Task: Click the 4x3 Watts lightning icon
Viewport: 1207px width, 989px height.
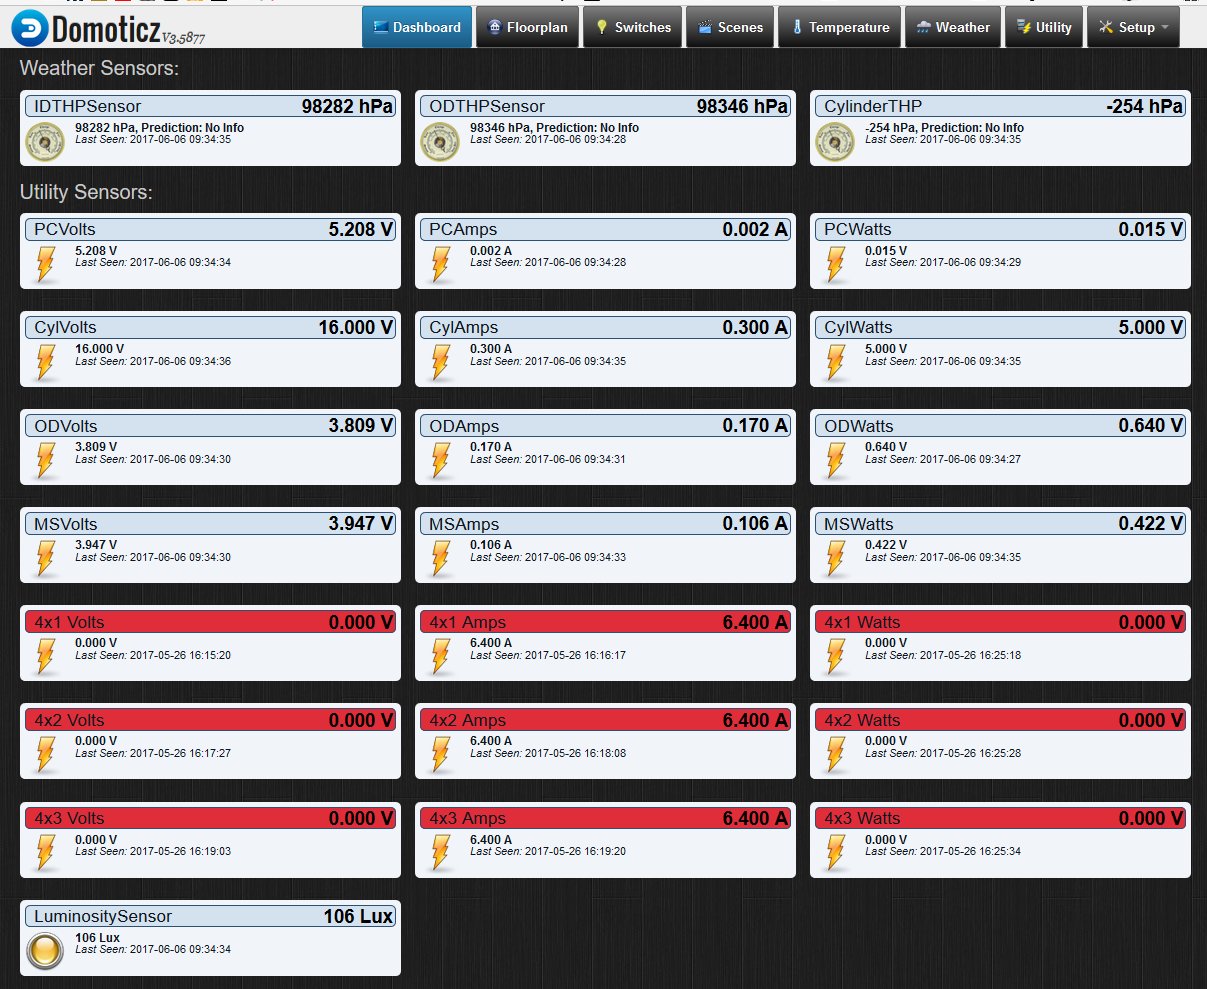Action: (836, 853)
